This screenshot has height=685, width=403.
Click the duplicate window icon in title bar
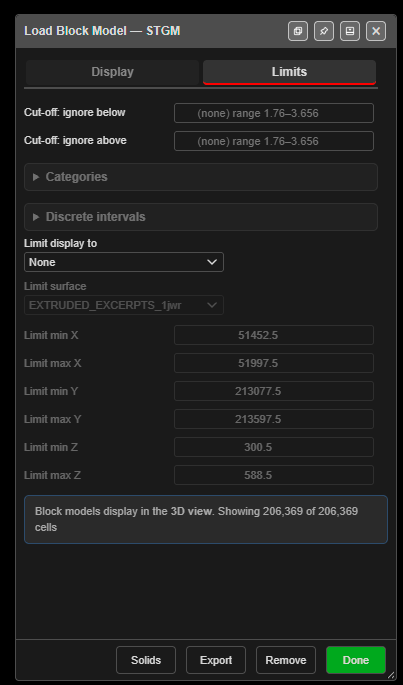[298, 31]
